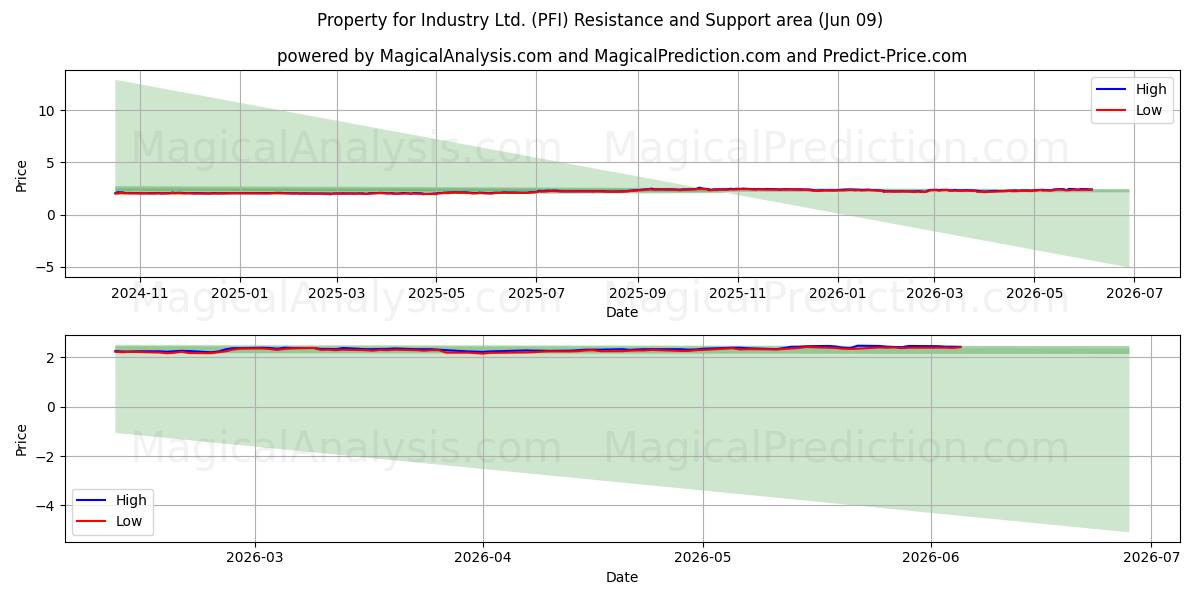Screen dimensions: 1200x600
Task: Click the 'Date' axis title under the bottom chart
Action: [x=622, y=577]
